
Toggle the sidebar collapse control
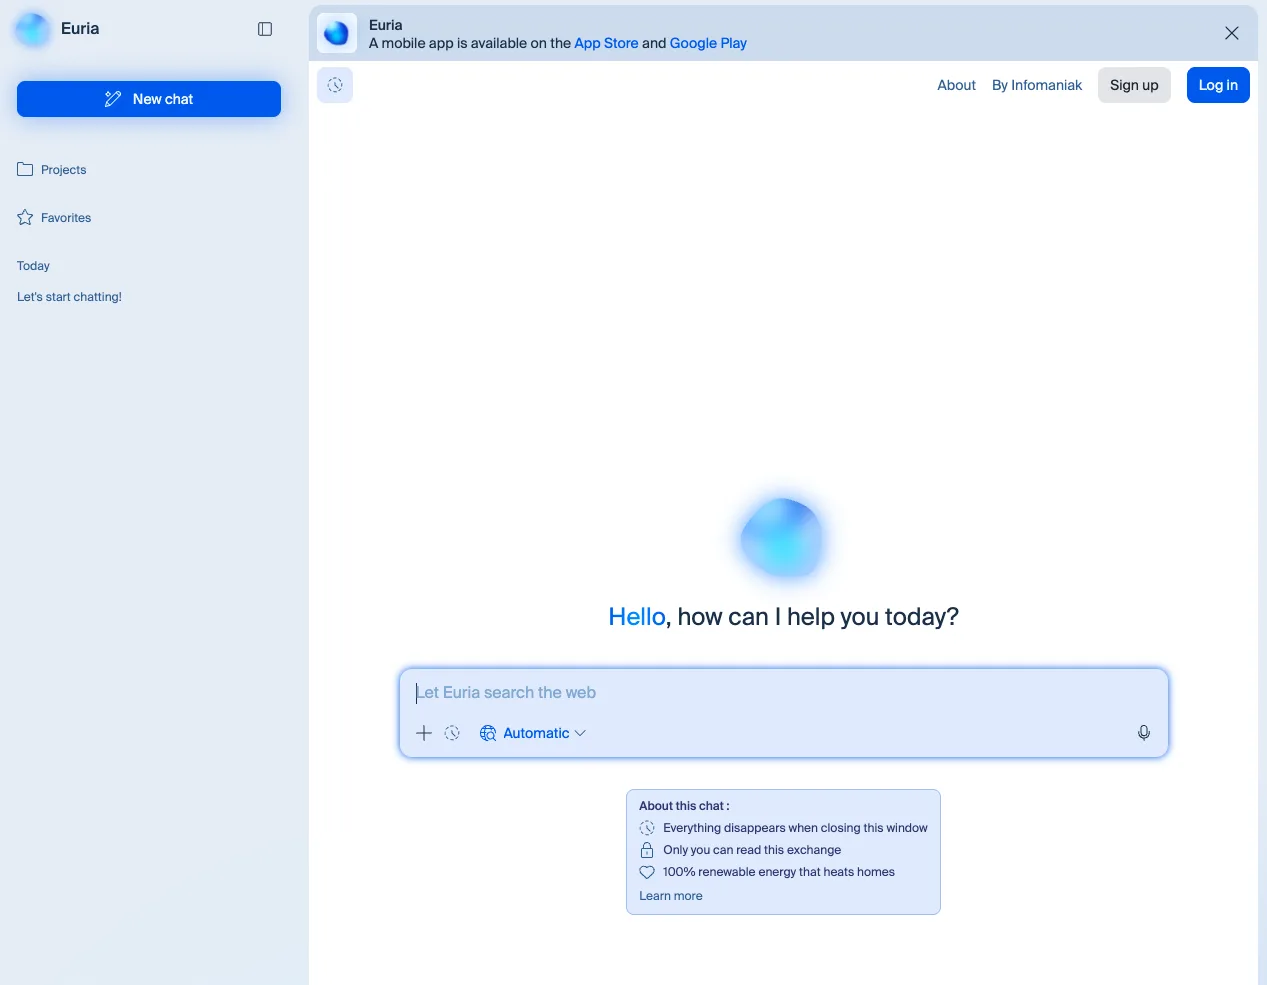point(264,29)
